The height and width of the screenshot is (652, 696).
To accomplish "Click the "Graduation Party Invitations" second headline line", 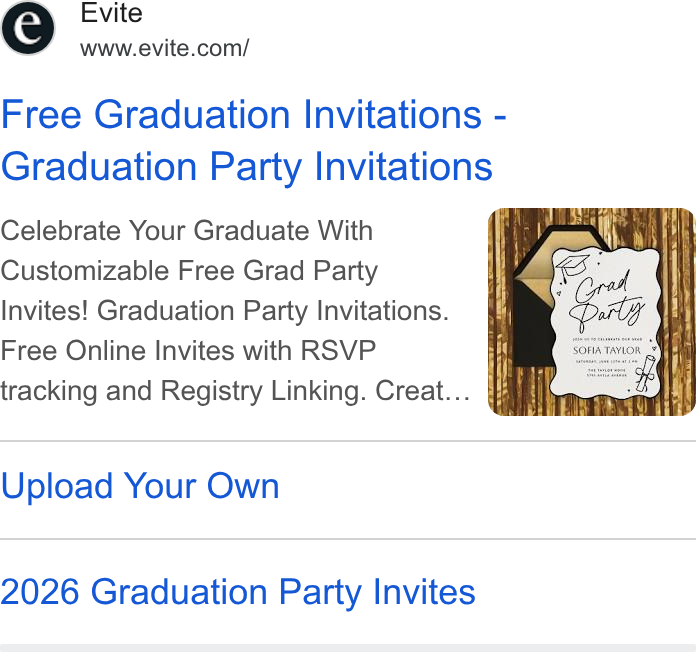I will (247, 167).
